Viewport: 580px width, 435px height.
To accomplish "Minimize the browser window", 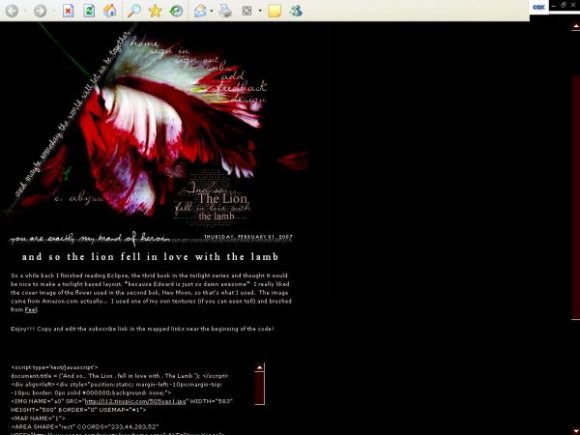I will 554,6.
